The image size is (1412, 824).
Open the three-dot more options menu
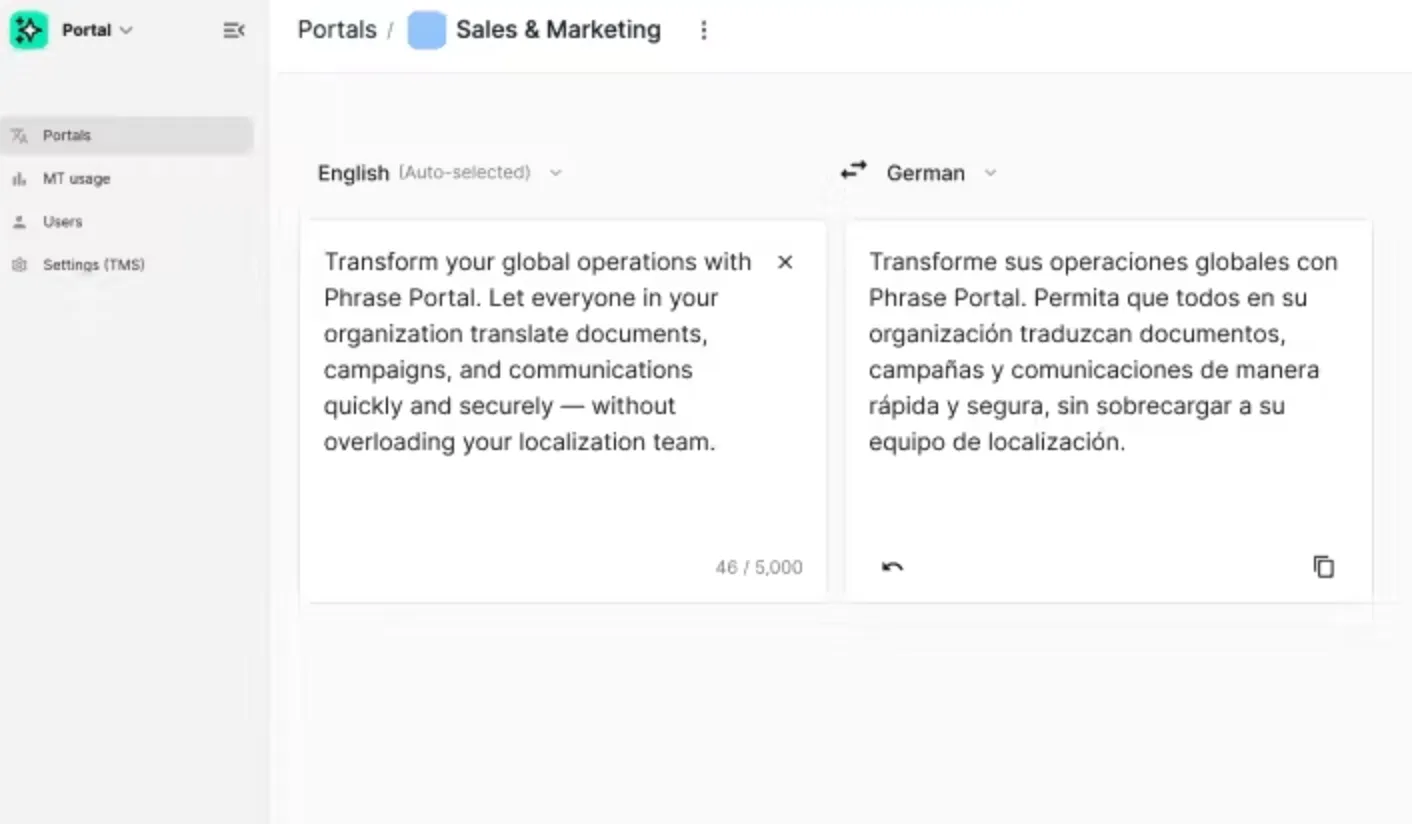(x=704, y=30)
